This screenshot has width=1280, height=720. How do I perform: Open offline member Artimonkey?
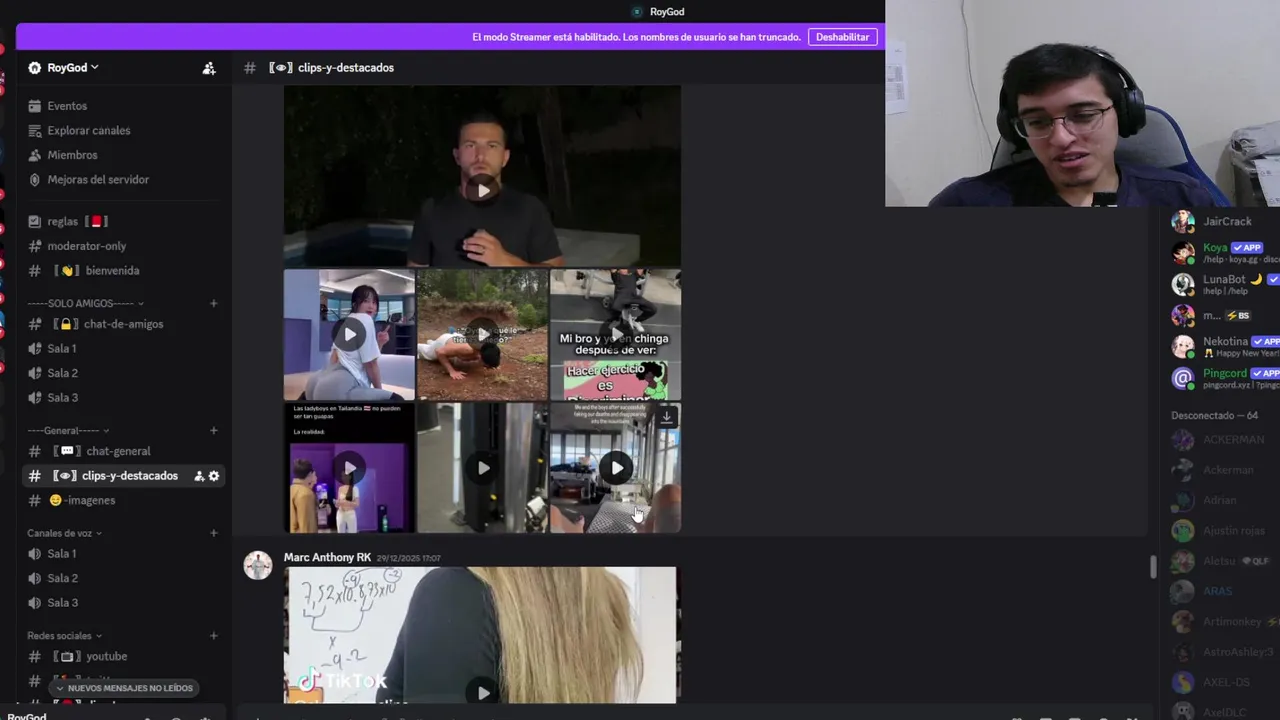(x=1225, y=622)
